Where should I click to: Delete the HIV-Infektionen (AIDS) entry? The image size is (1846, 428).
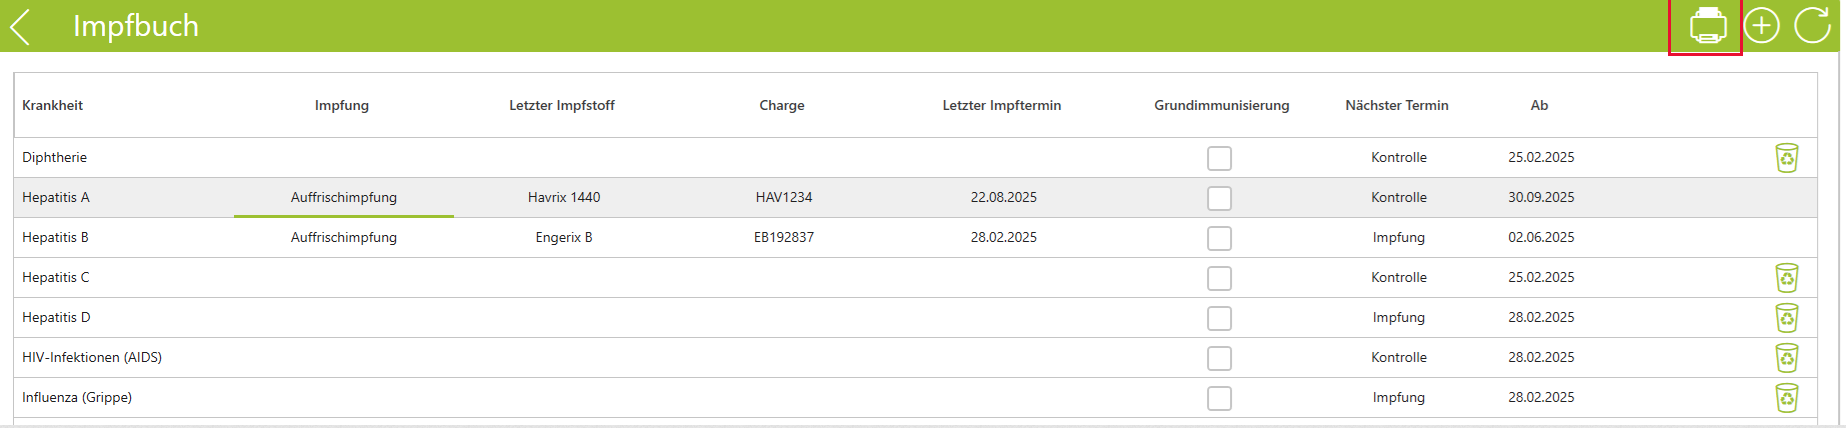pyautogui.click(x=1787, y=358)
